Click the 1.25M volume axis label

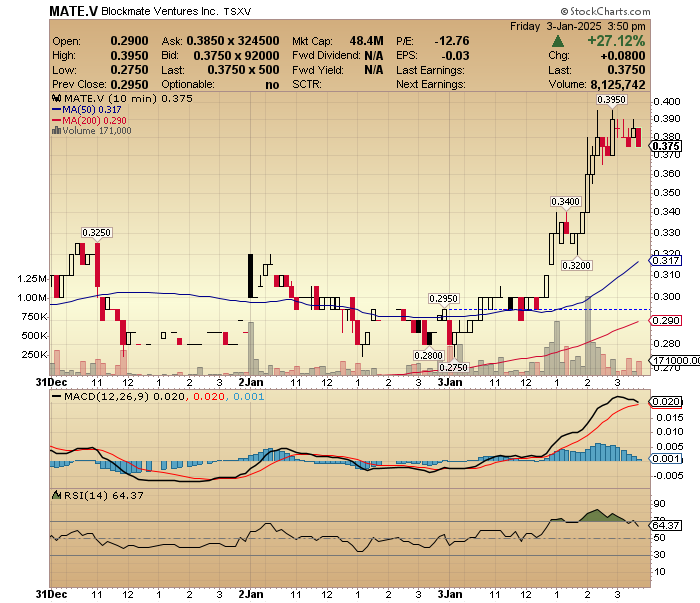coord(32,279)
